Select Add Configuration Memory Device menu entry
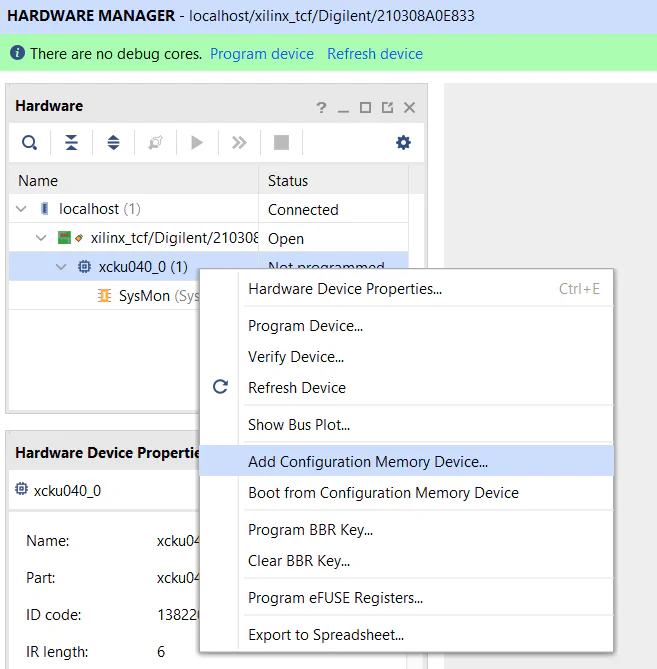The image size is (657, 669). pos(367,462)
